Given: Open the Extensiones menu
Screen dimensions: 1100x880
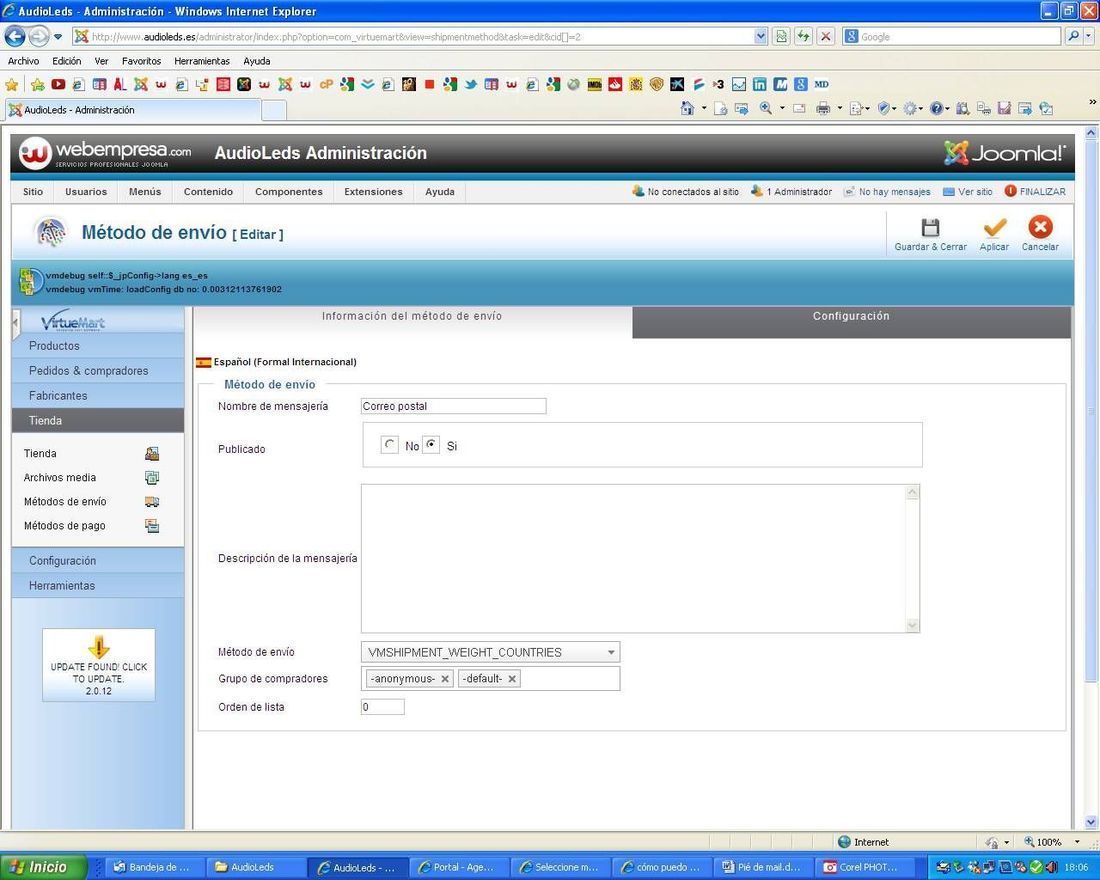Looking at the screenshot, I should pyautogui.click(x=373, y=192).
